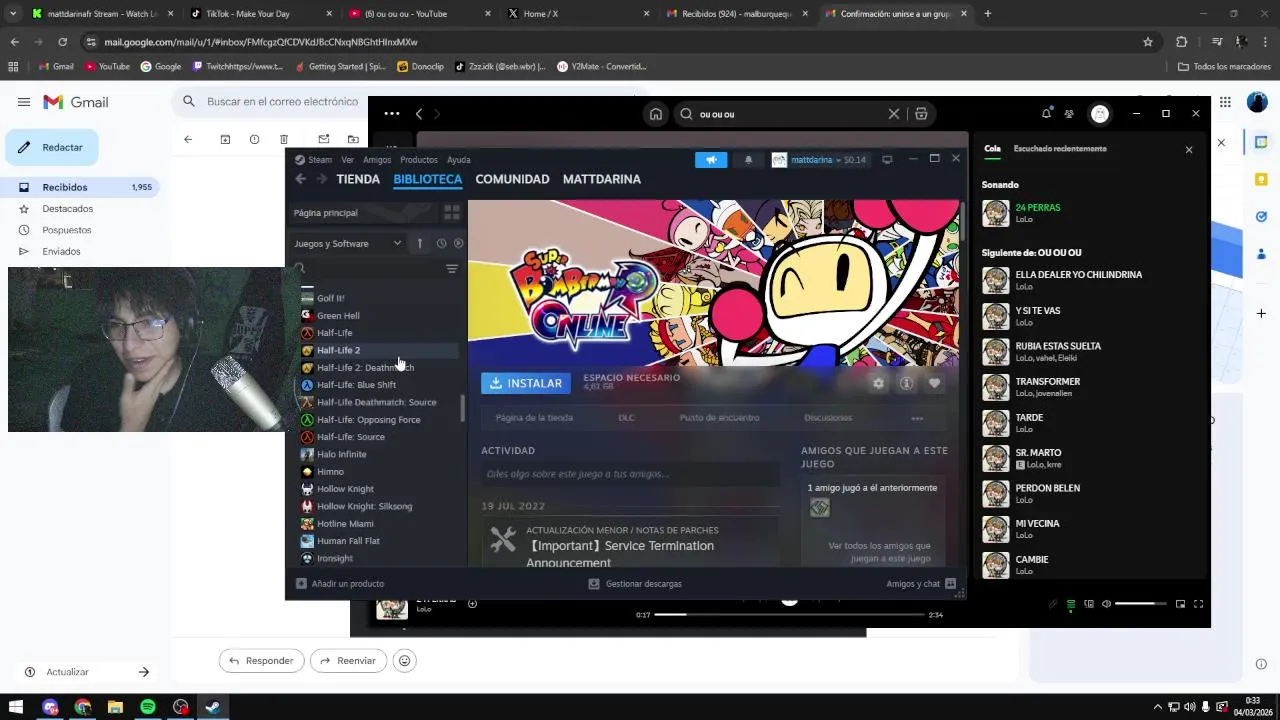1280x720 pixels.
Task: Open the Steam Big Picture monitor icon
Action: click(x=887, y=159)
